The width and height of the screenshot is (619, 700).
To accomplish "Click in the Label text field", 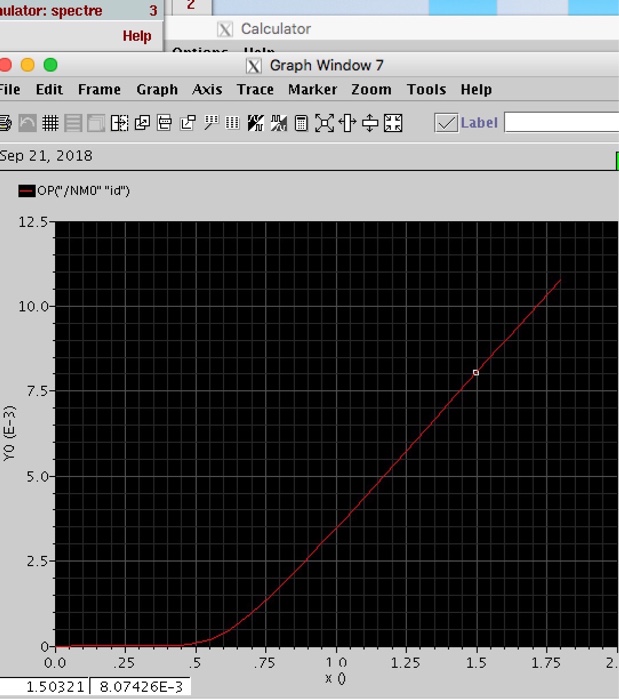I will pyautogui.click(x=561, y=122).
